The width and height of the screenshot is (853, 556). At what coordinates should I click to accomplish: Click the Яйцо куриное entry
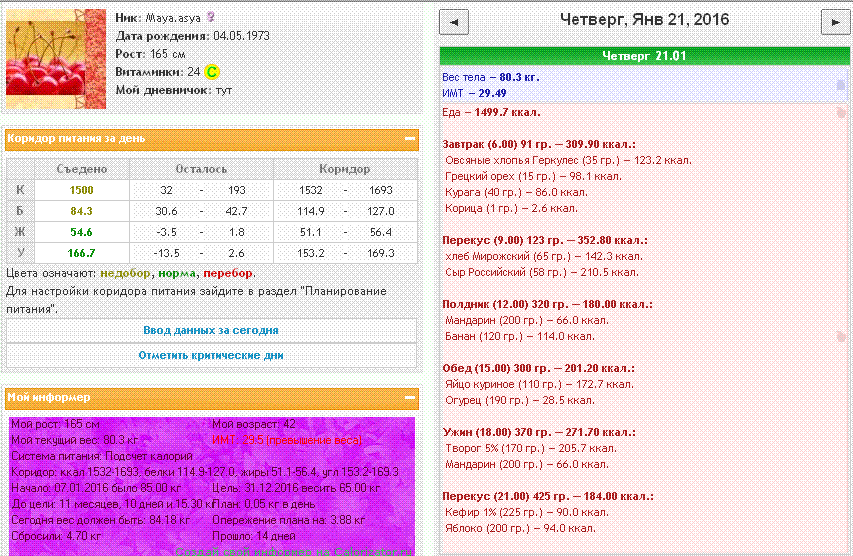(540, 384)
